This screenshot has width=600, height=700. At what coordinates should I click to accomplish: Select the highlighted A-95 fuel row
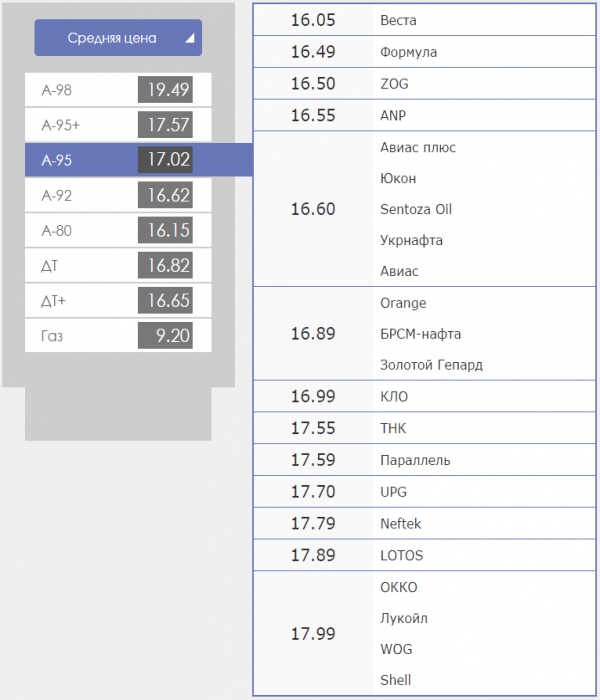coord(138,160)
